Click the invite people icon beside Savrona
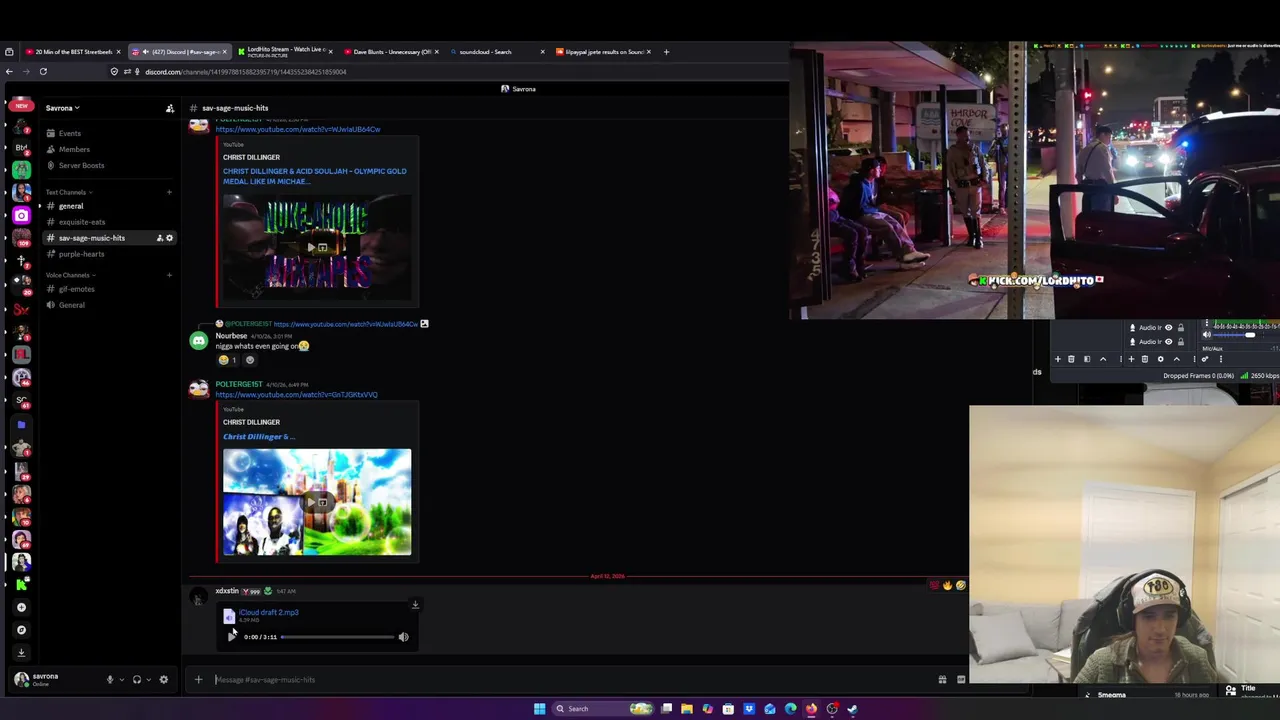This screenshot has height=720, width=1280. (170, 108)
